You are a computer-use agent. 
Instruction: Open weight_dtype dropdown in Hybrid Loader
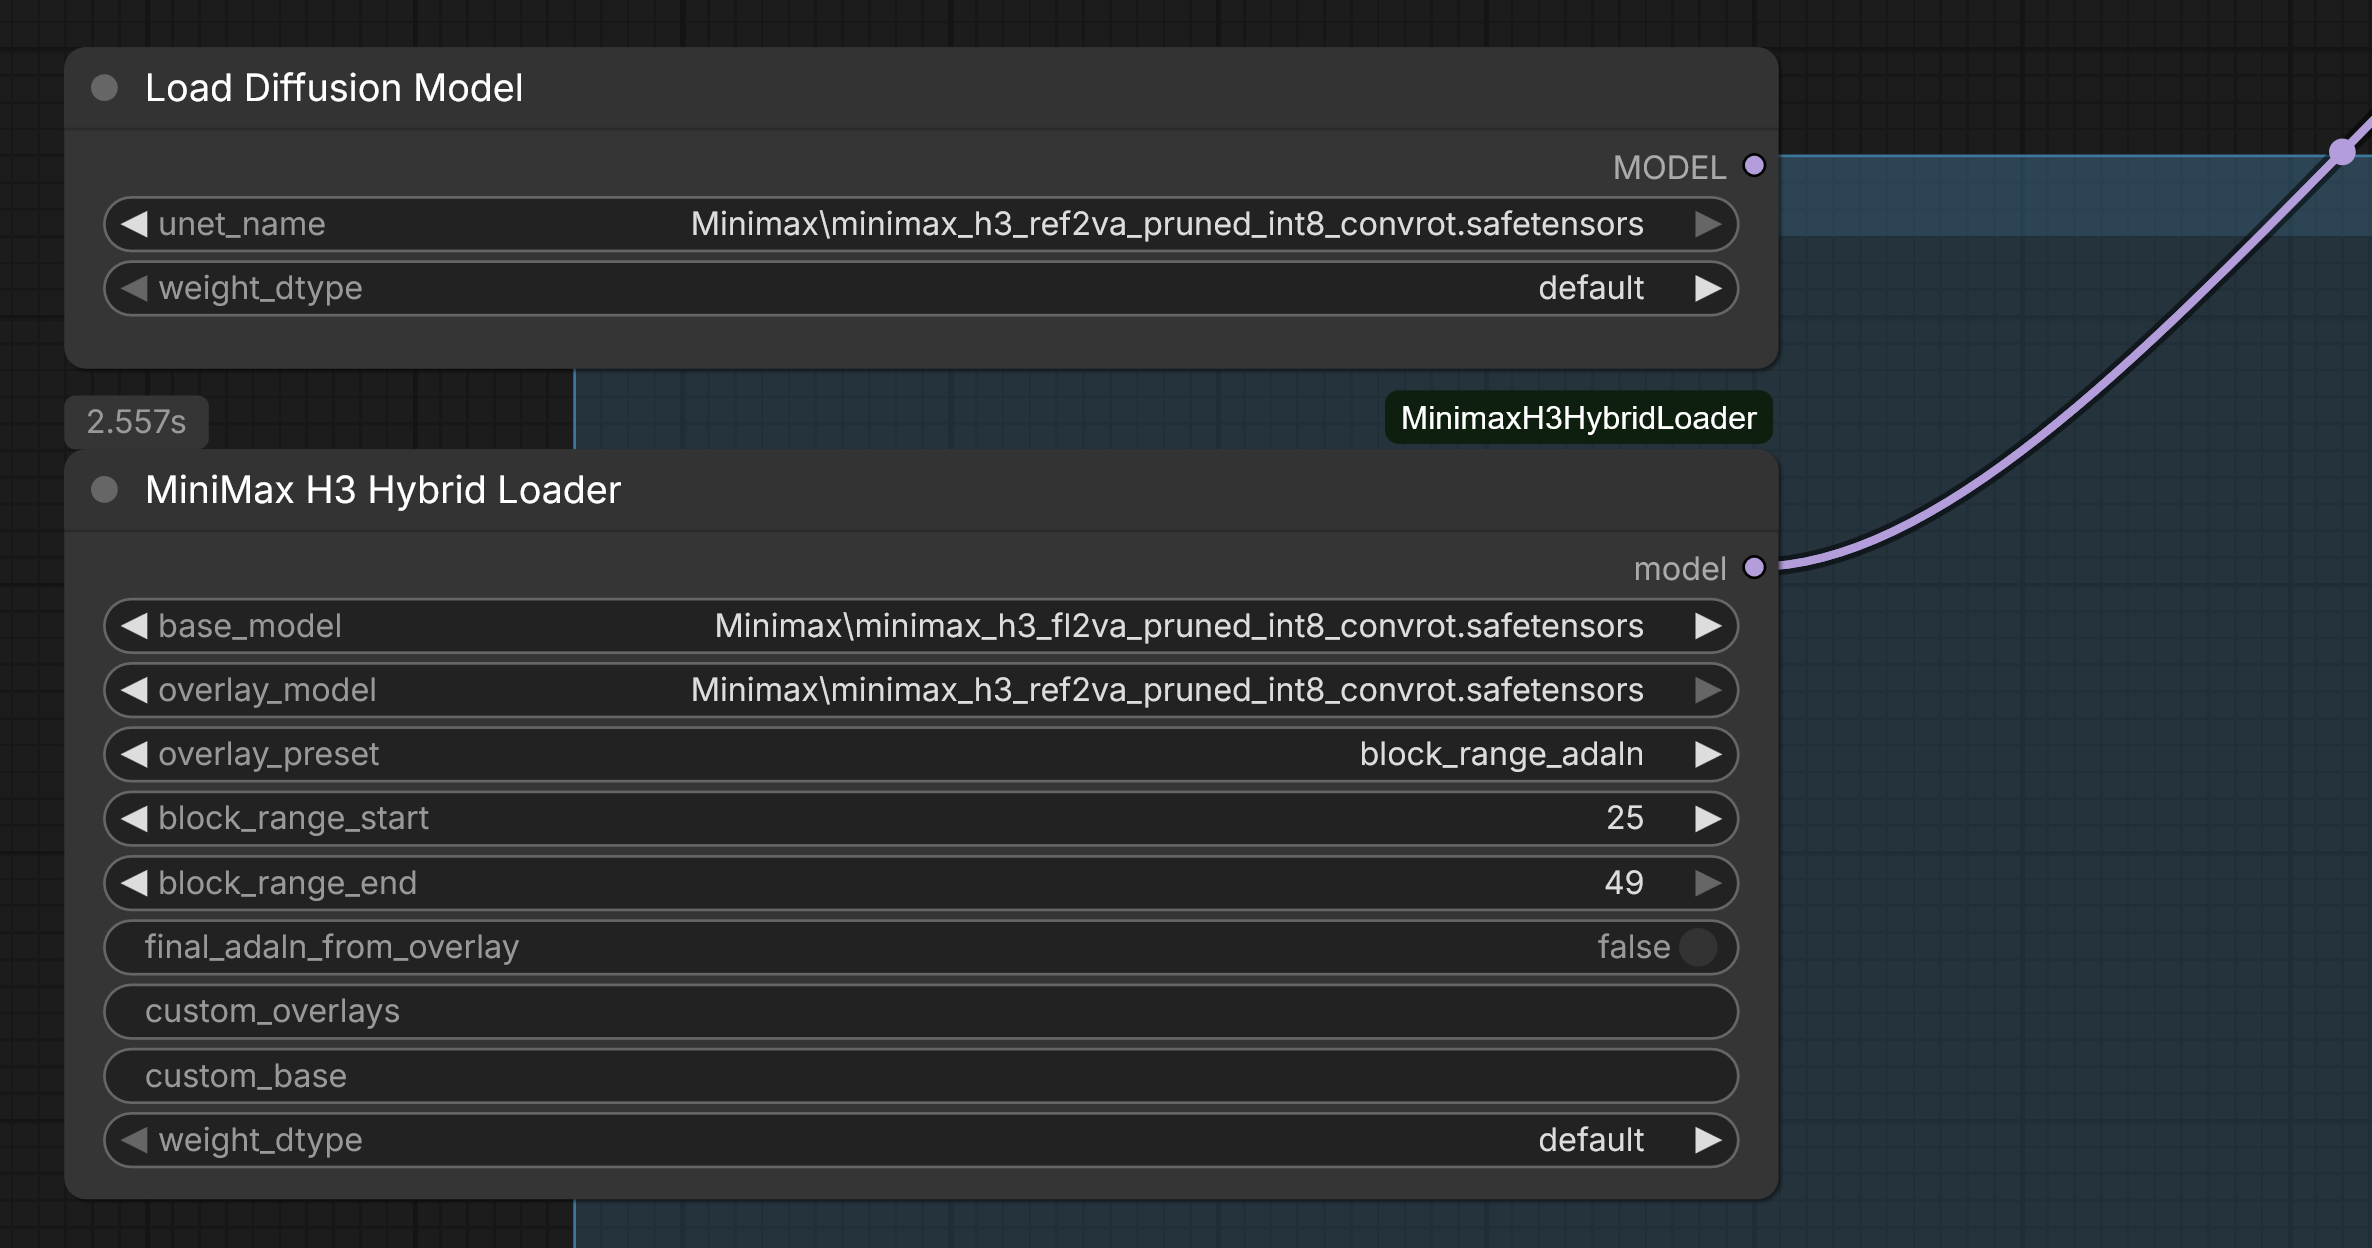coord(921,1140)
